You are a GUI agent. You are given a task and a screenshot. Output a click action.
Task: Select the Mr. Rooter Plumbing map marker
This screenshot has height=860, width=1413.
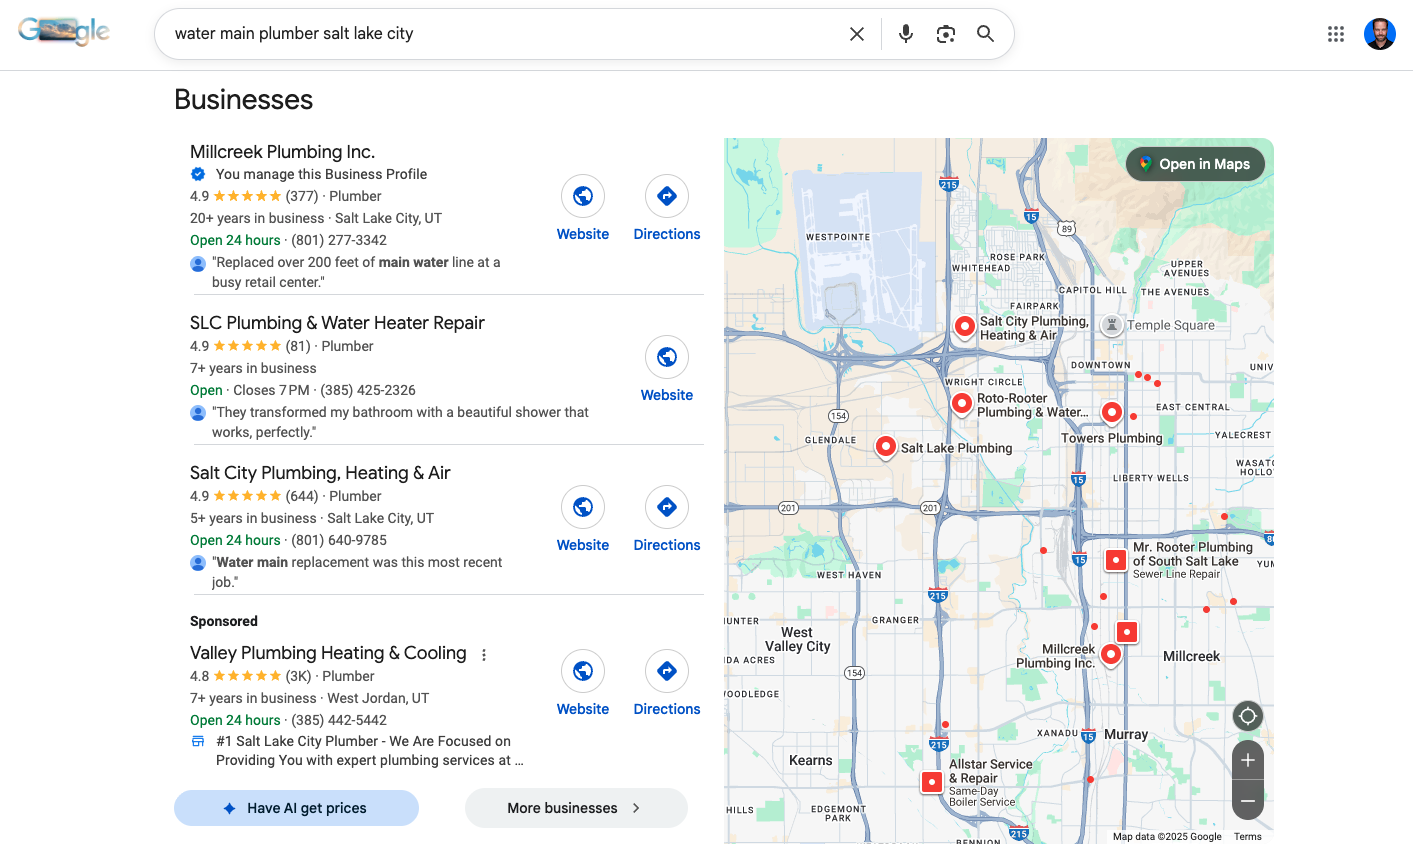point(1116,560)
